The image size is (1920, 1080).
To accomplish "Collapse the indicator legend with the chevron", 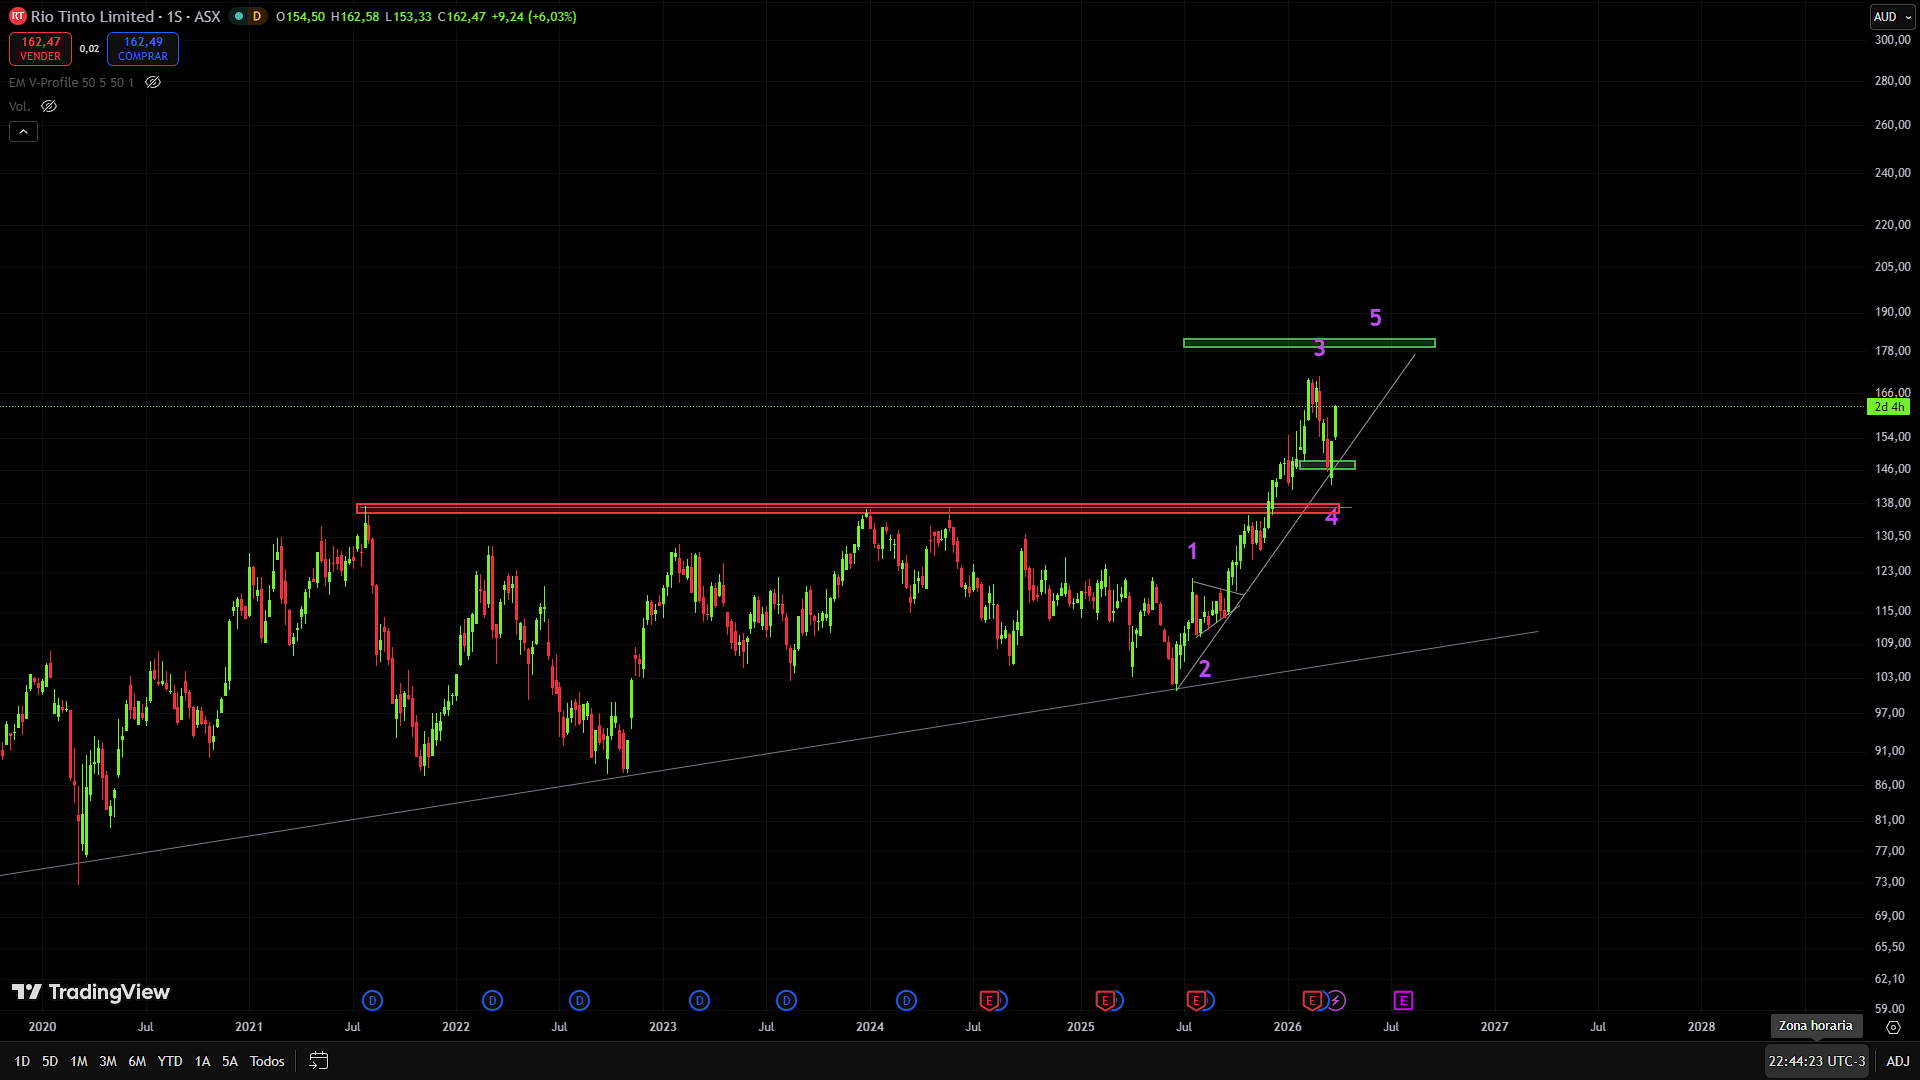I will tap(23, 131).
